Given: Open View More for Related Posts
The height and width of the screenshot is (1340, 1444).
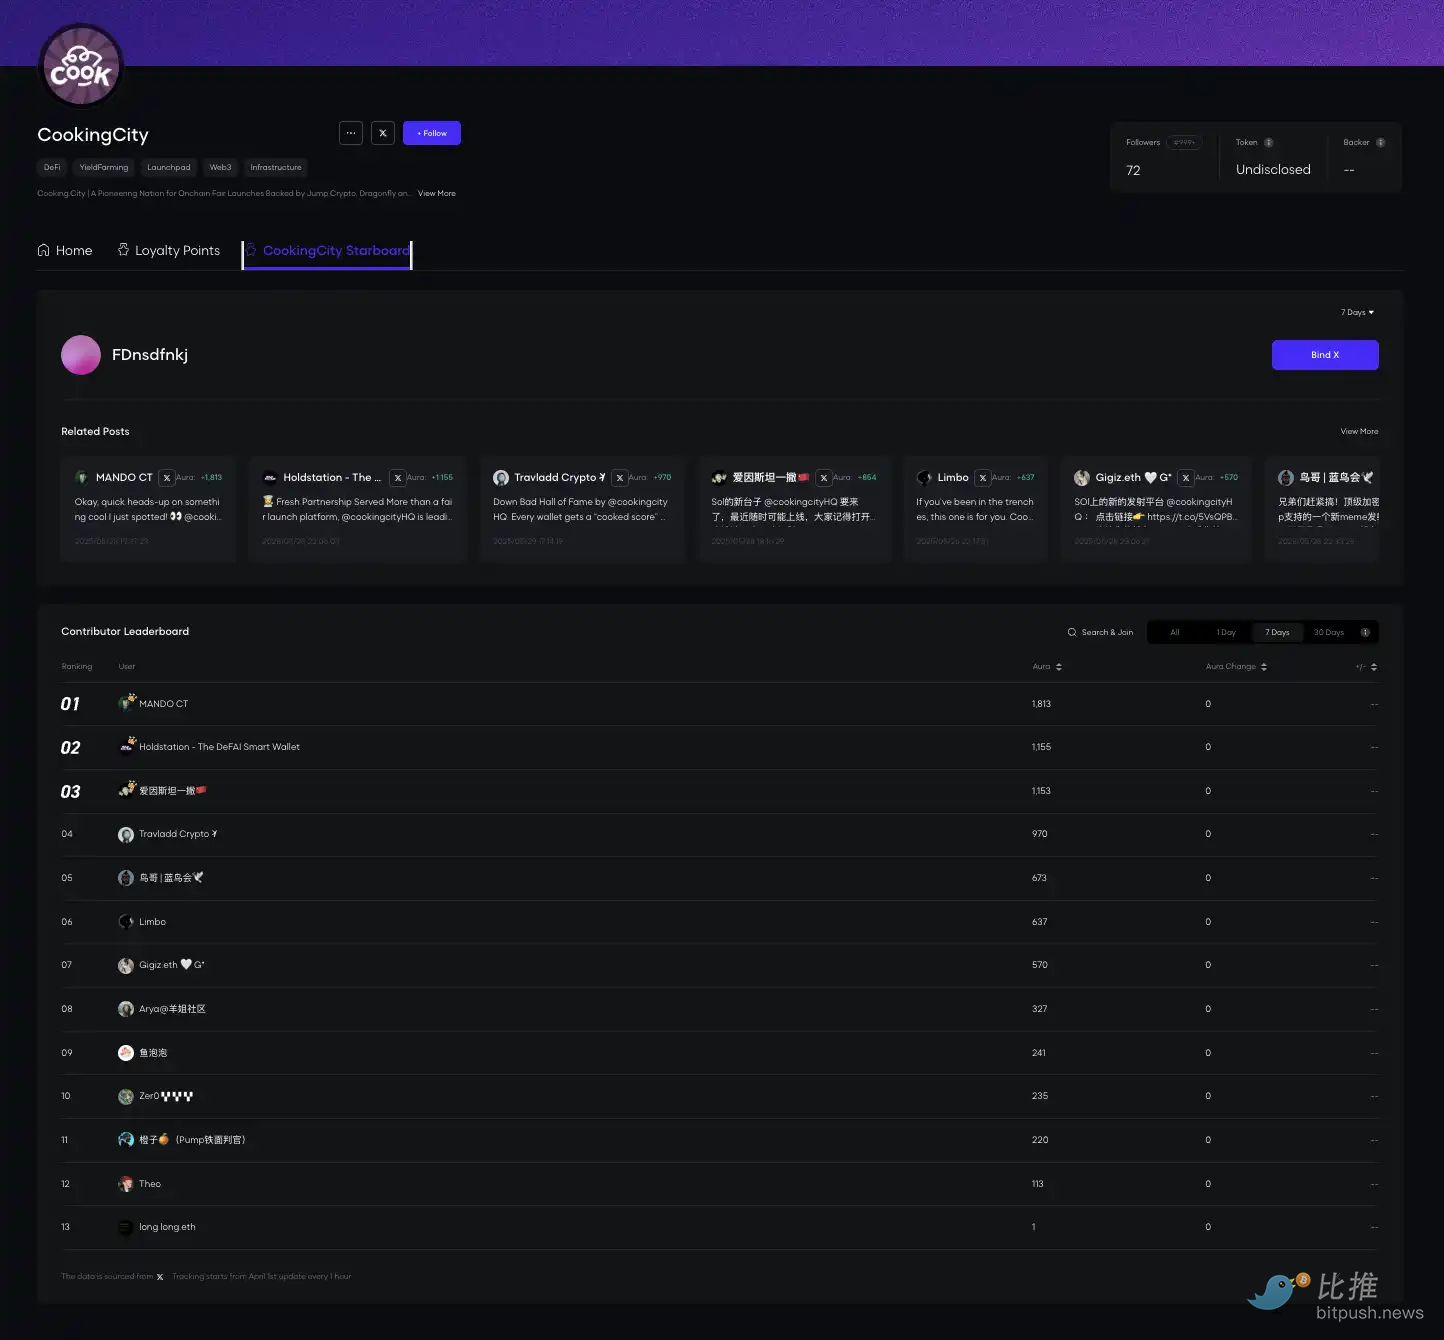Looking at the screenshot, I should [1359, 431].
